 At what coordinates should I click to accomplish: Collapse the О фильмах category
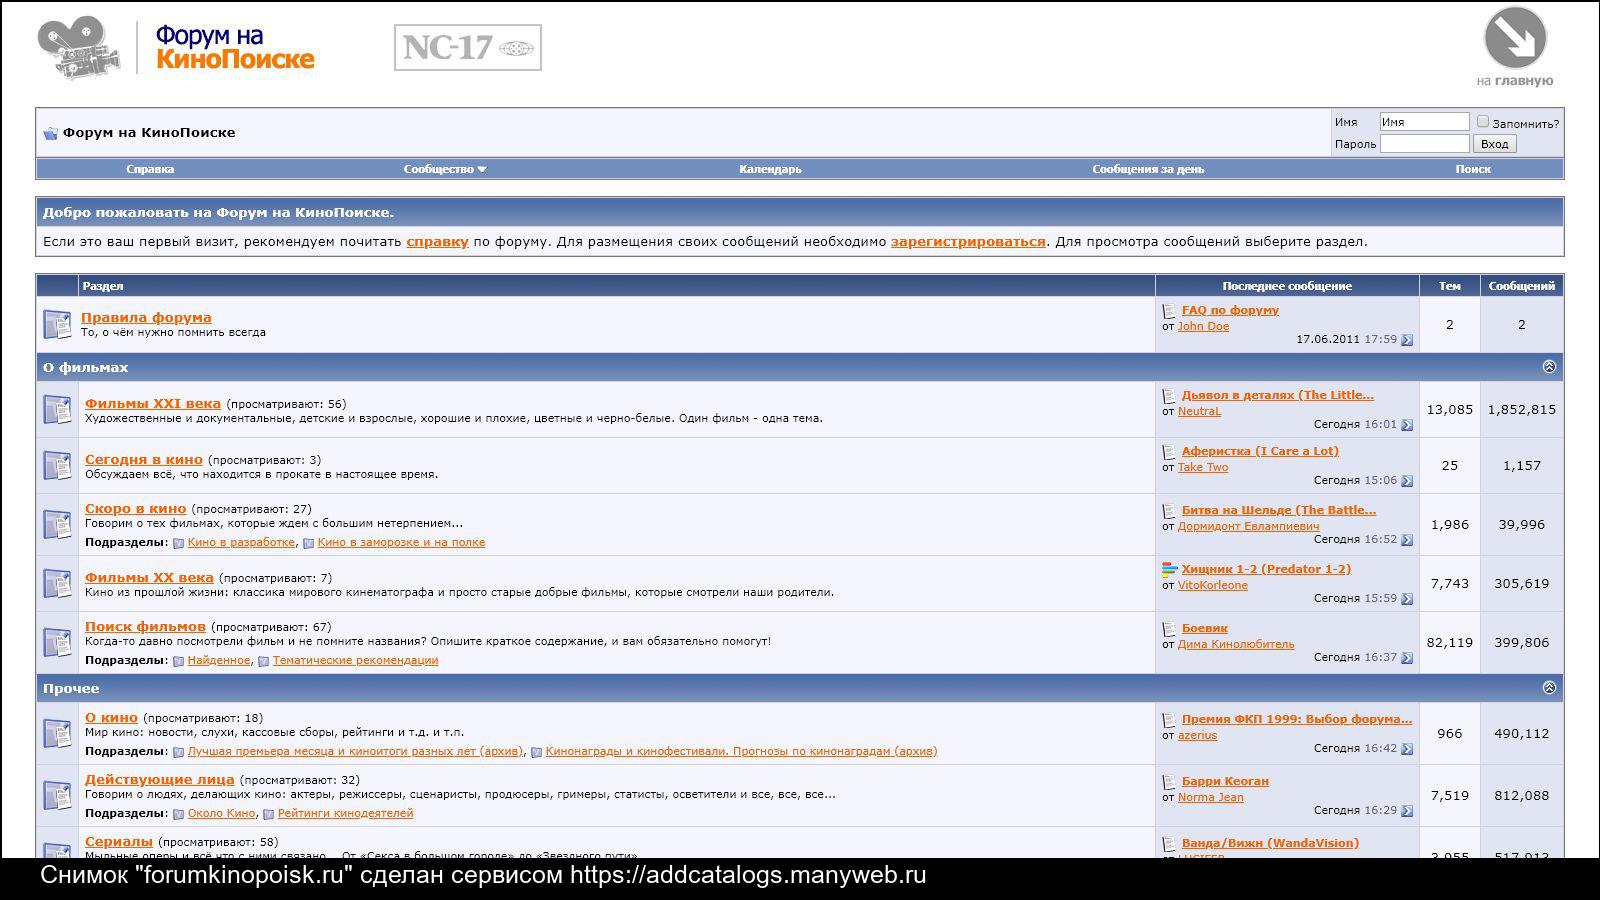pyautogui.click(x=1549, y=367)
